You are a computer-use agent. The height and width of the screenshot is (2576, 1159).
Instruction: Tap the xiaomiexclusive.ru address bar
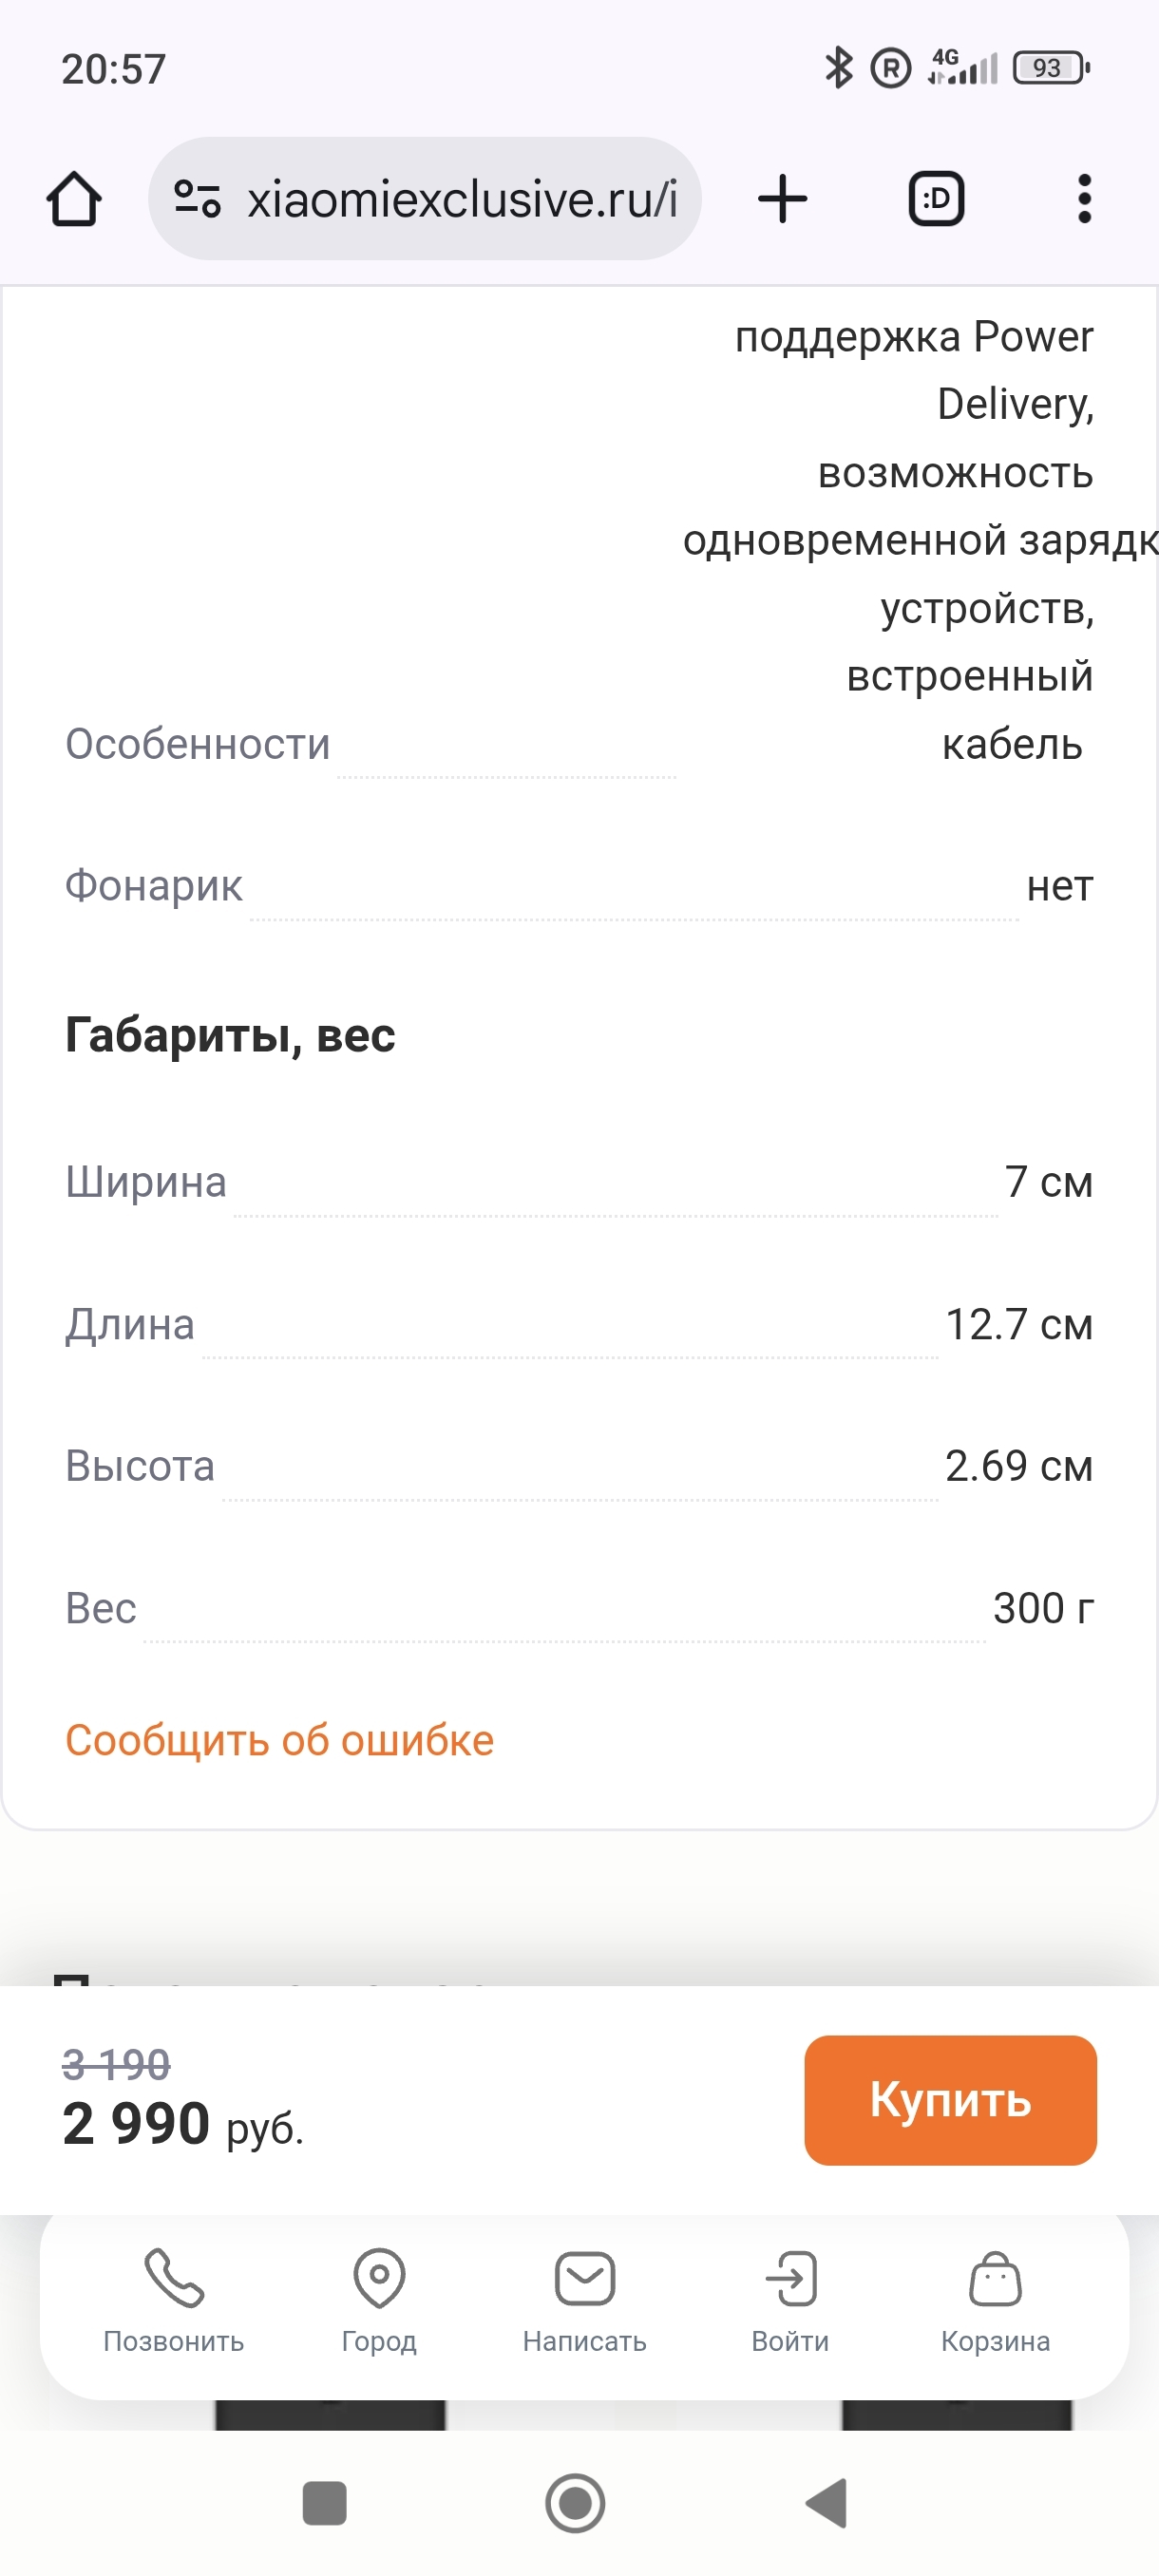point(462,199)
